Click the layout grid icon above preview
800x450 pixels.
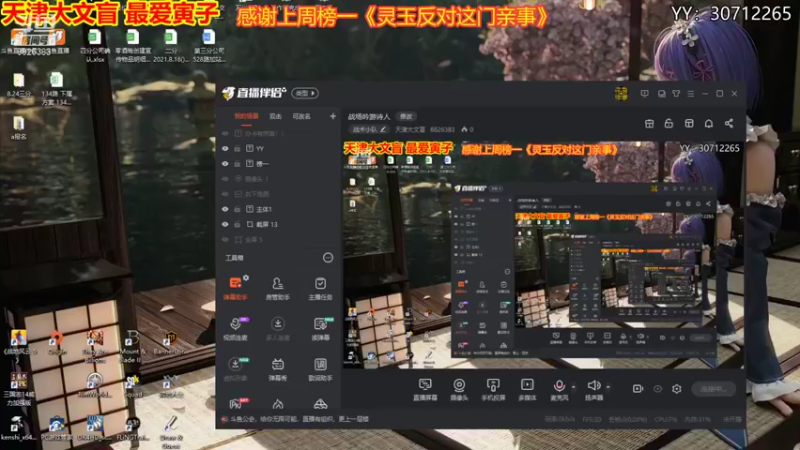[689, 123]
